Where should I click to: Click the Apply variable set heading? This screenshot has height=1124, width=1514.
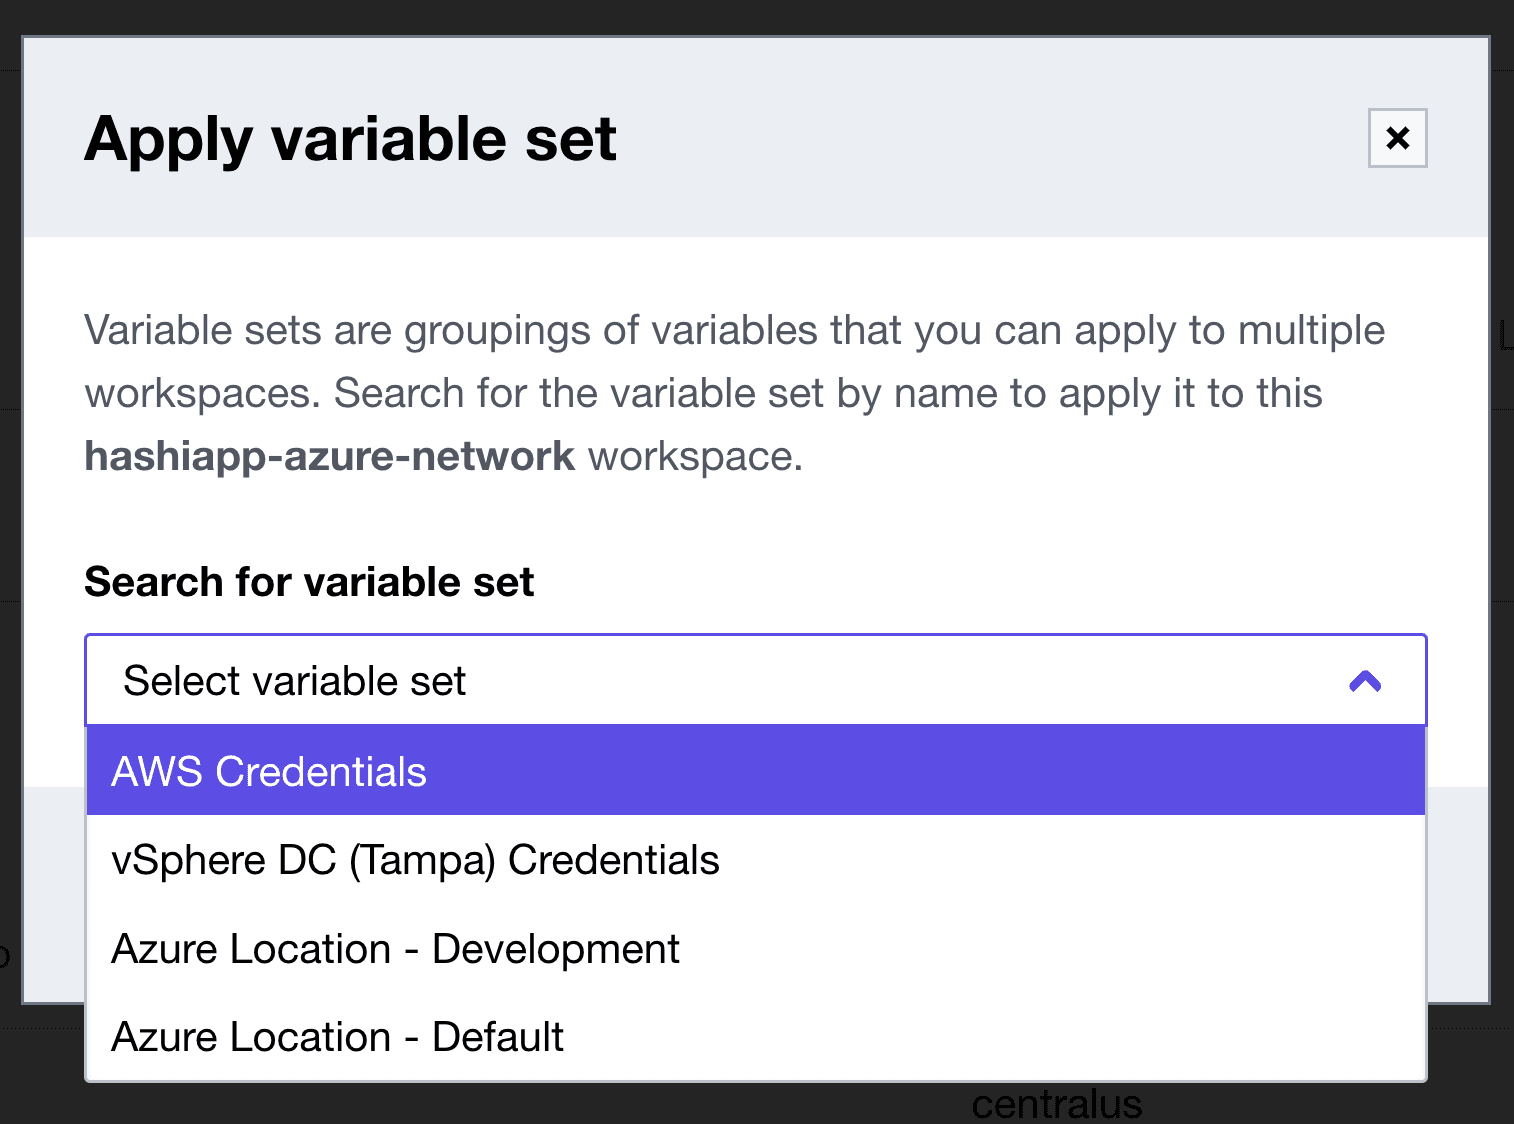(x=350, y=138)
